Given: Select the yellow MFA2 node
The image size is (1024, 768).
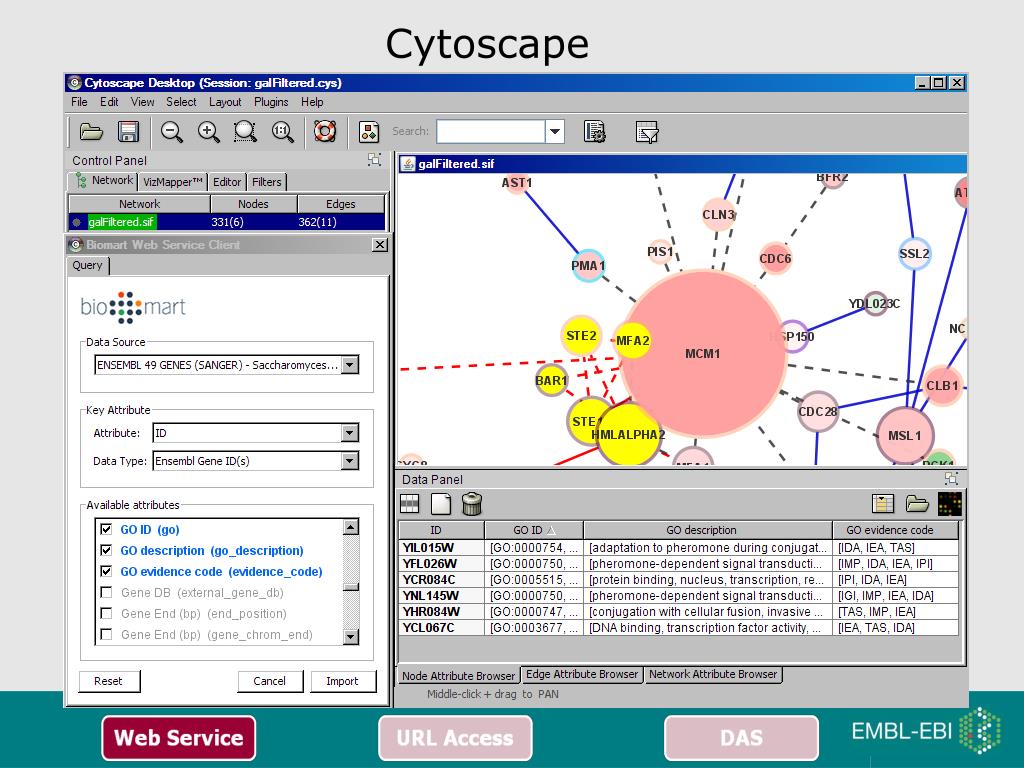Looking at the screenshot, I should click(x=632, y=340).
